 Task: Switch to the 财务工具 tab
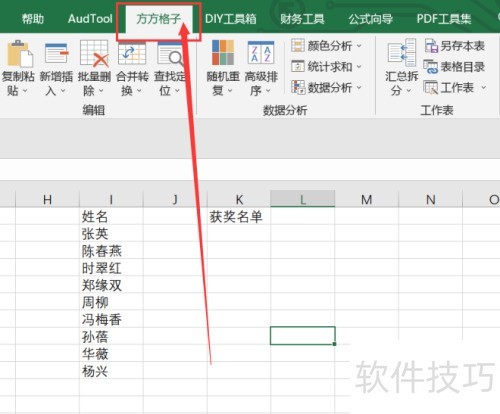coord(302,19)
